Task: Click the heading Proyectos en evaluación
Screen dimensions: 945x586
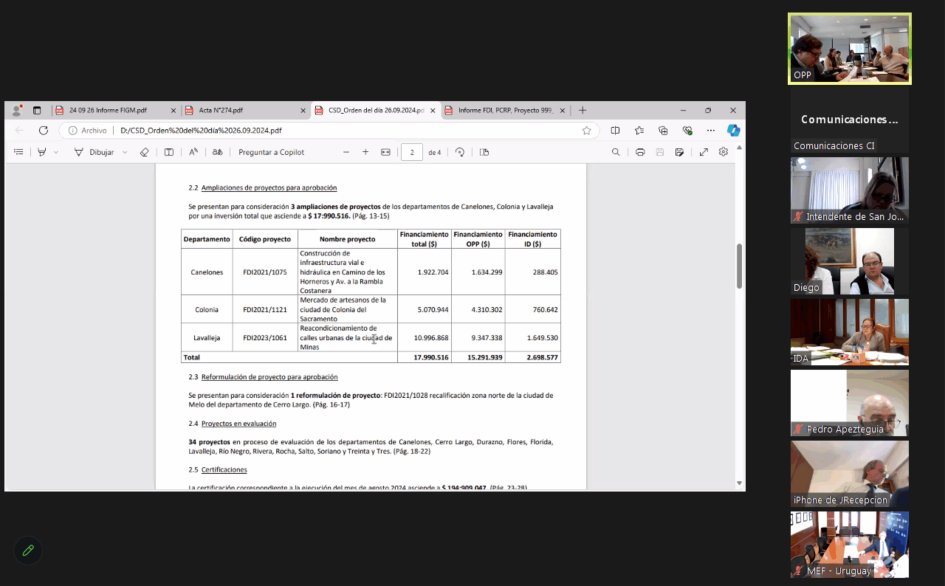Action: pos(239,424)
